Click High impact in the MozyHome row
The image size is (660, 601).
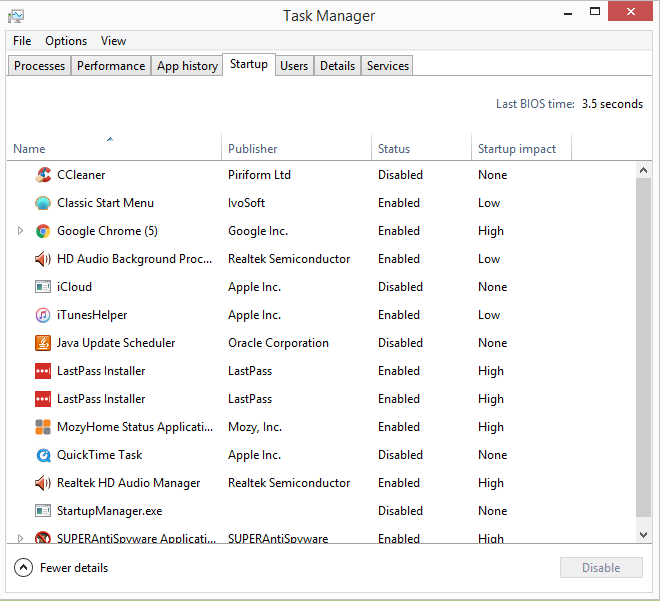[x=491, y=427]
